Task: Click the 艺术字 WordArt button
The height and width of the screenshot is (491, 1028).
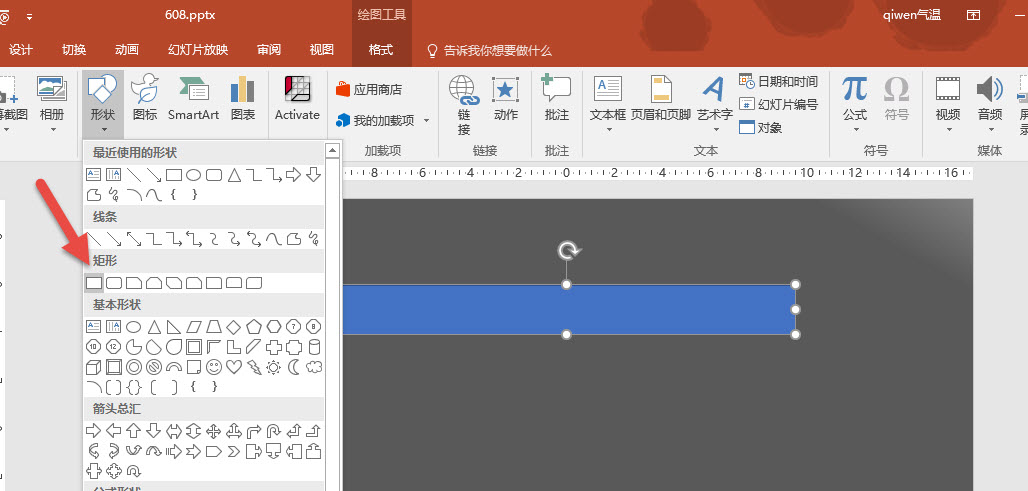Action: click(x=714, y=97)
